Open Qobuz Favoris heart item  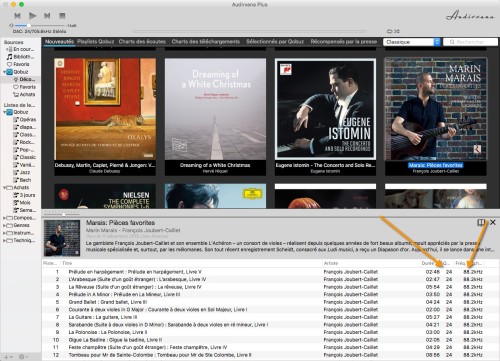pyautogui.click(x=24, y=87)
